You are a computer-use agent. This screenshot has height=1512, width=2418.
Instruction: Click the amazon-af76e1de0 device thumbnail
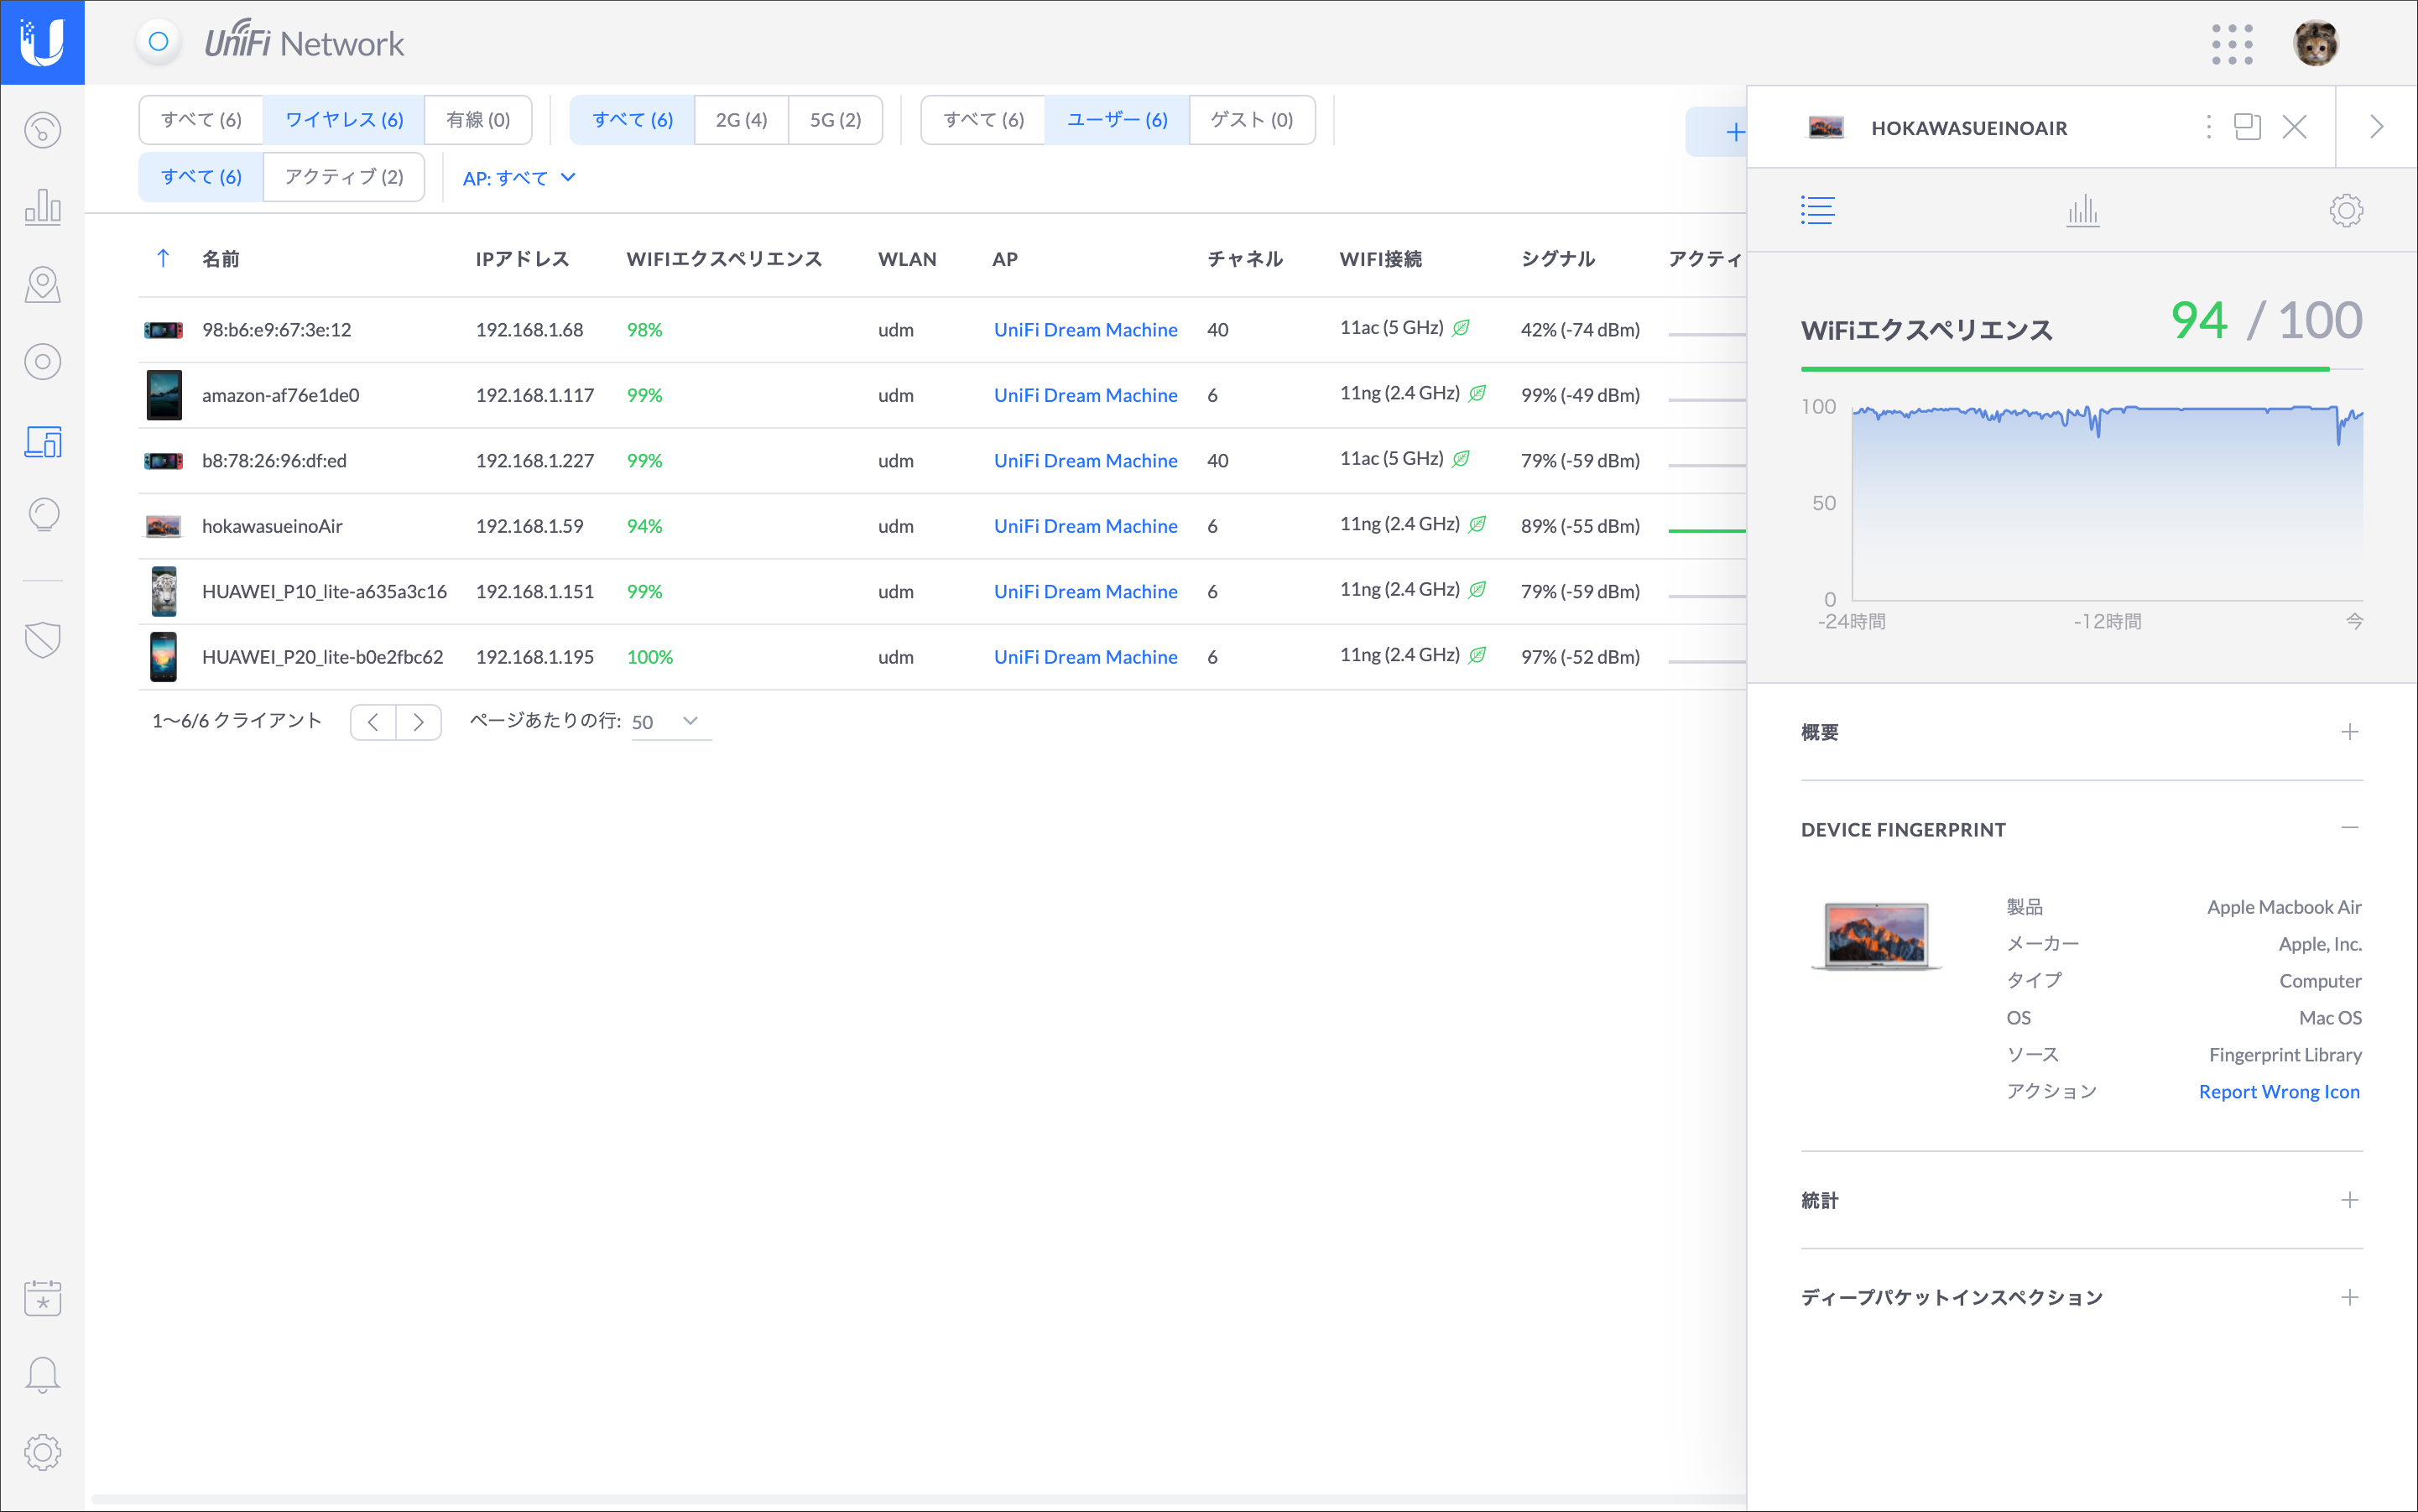coord(163,395)
